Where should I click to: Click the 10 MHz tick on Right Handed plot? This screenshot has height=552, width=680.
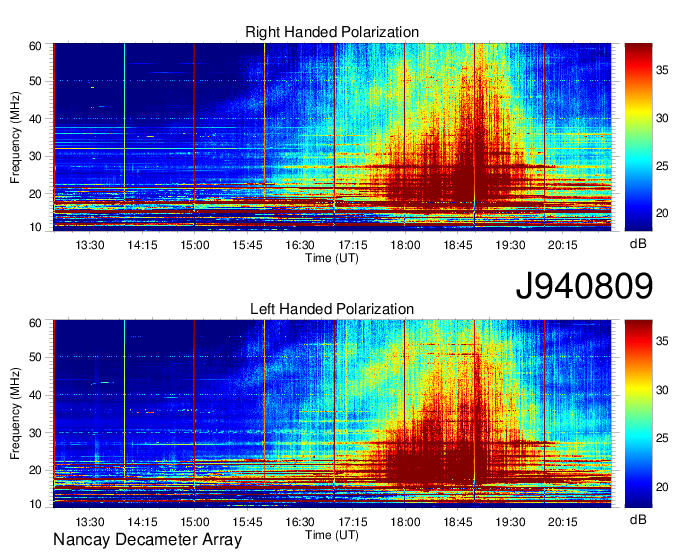pos(35,227)
